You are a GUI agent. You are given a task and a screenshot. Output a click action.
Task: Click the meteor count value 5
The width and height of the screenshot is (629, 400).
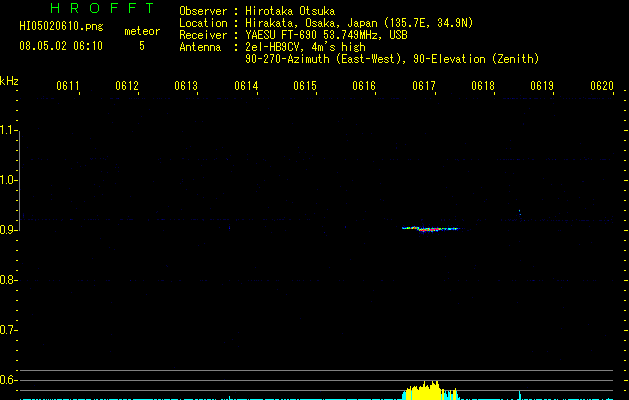(142, 46)
